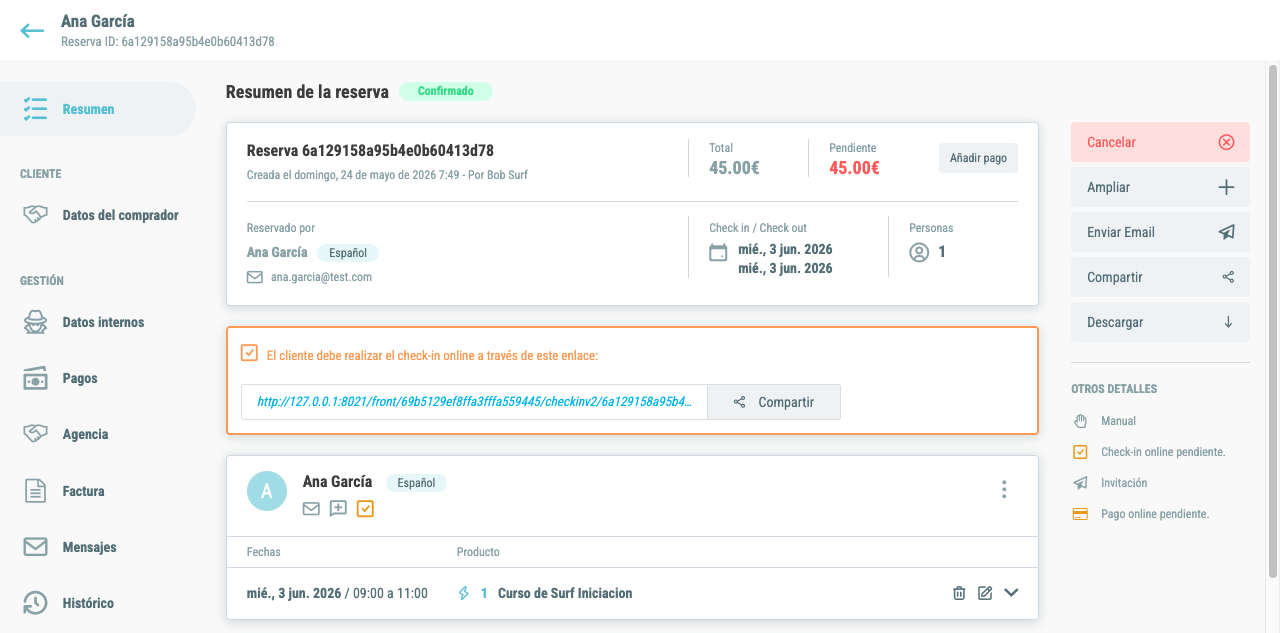Toggle the online check-in requirement checkbox
The width and height of the screenshot is (1280, 633).
(250, 353)
